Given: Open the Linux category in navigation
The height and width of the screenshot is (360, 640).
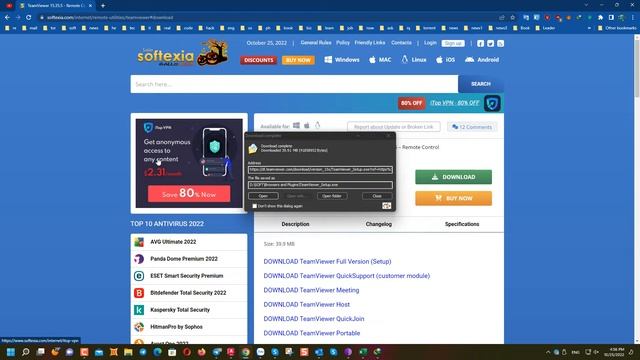Looking at the screenshot, I should click(414, 60).
